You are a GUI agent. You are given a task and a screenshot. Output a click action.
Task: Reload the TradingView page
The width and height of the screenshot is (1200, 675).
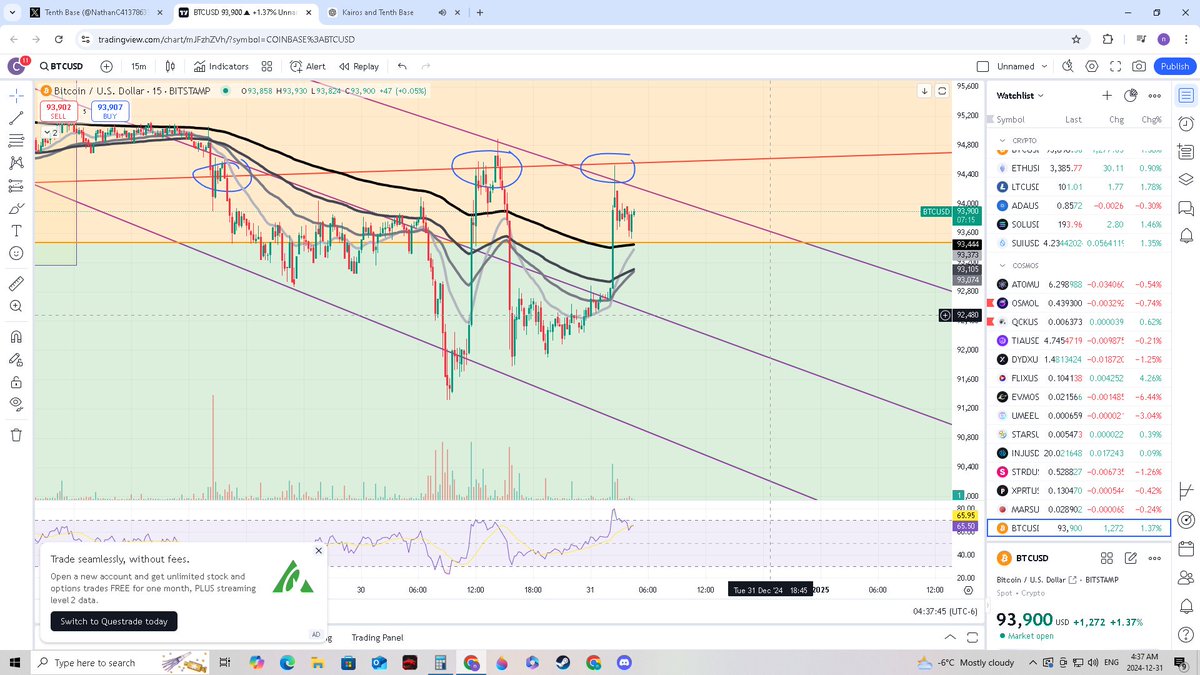59,39
